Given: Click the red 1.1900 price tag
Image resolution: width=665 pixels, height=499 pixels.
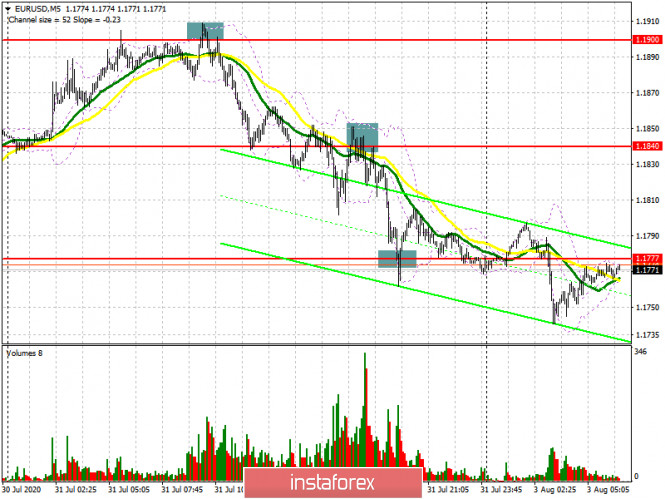Looking at the screenshot, I should pos(647,40).
